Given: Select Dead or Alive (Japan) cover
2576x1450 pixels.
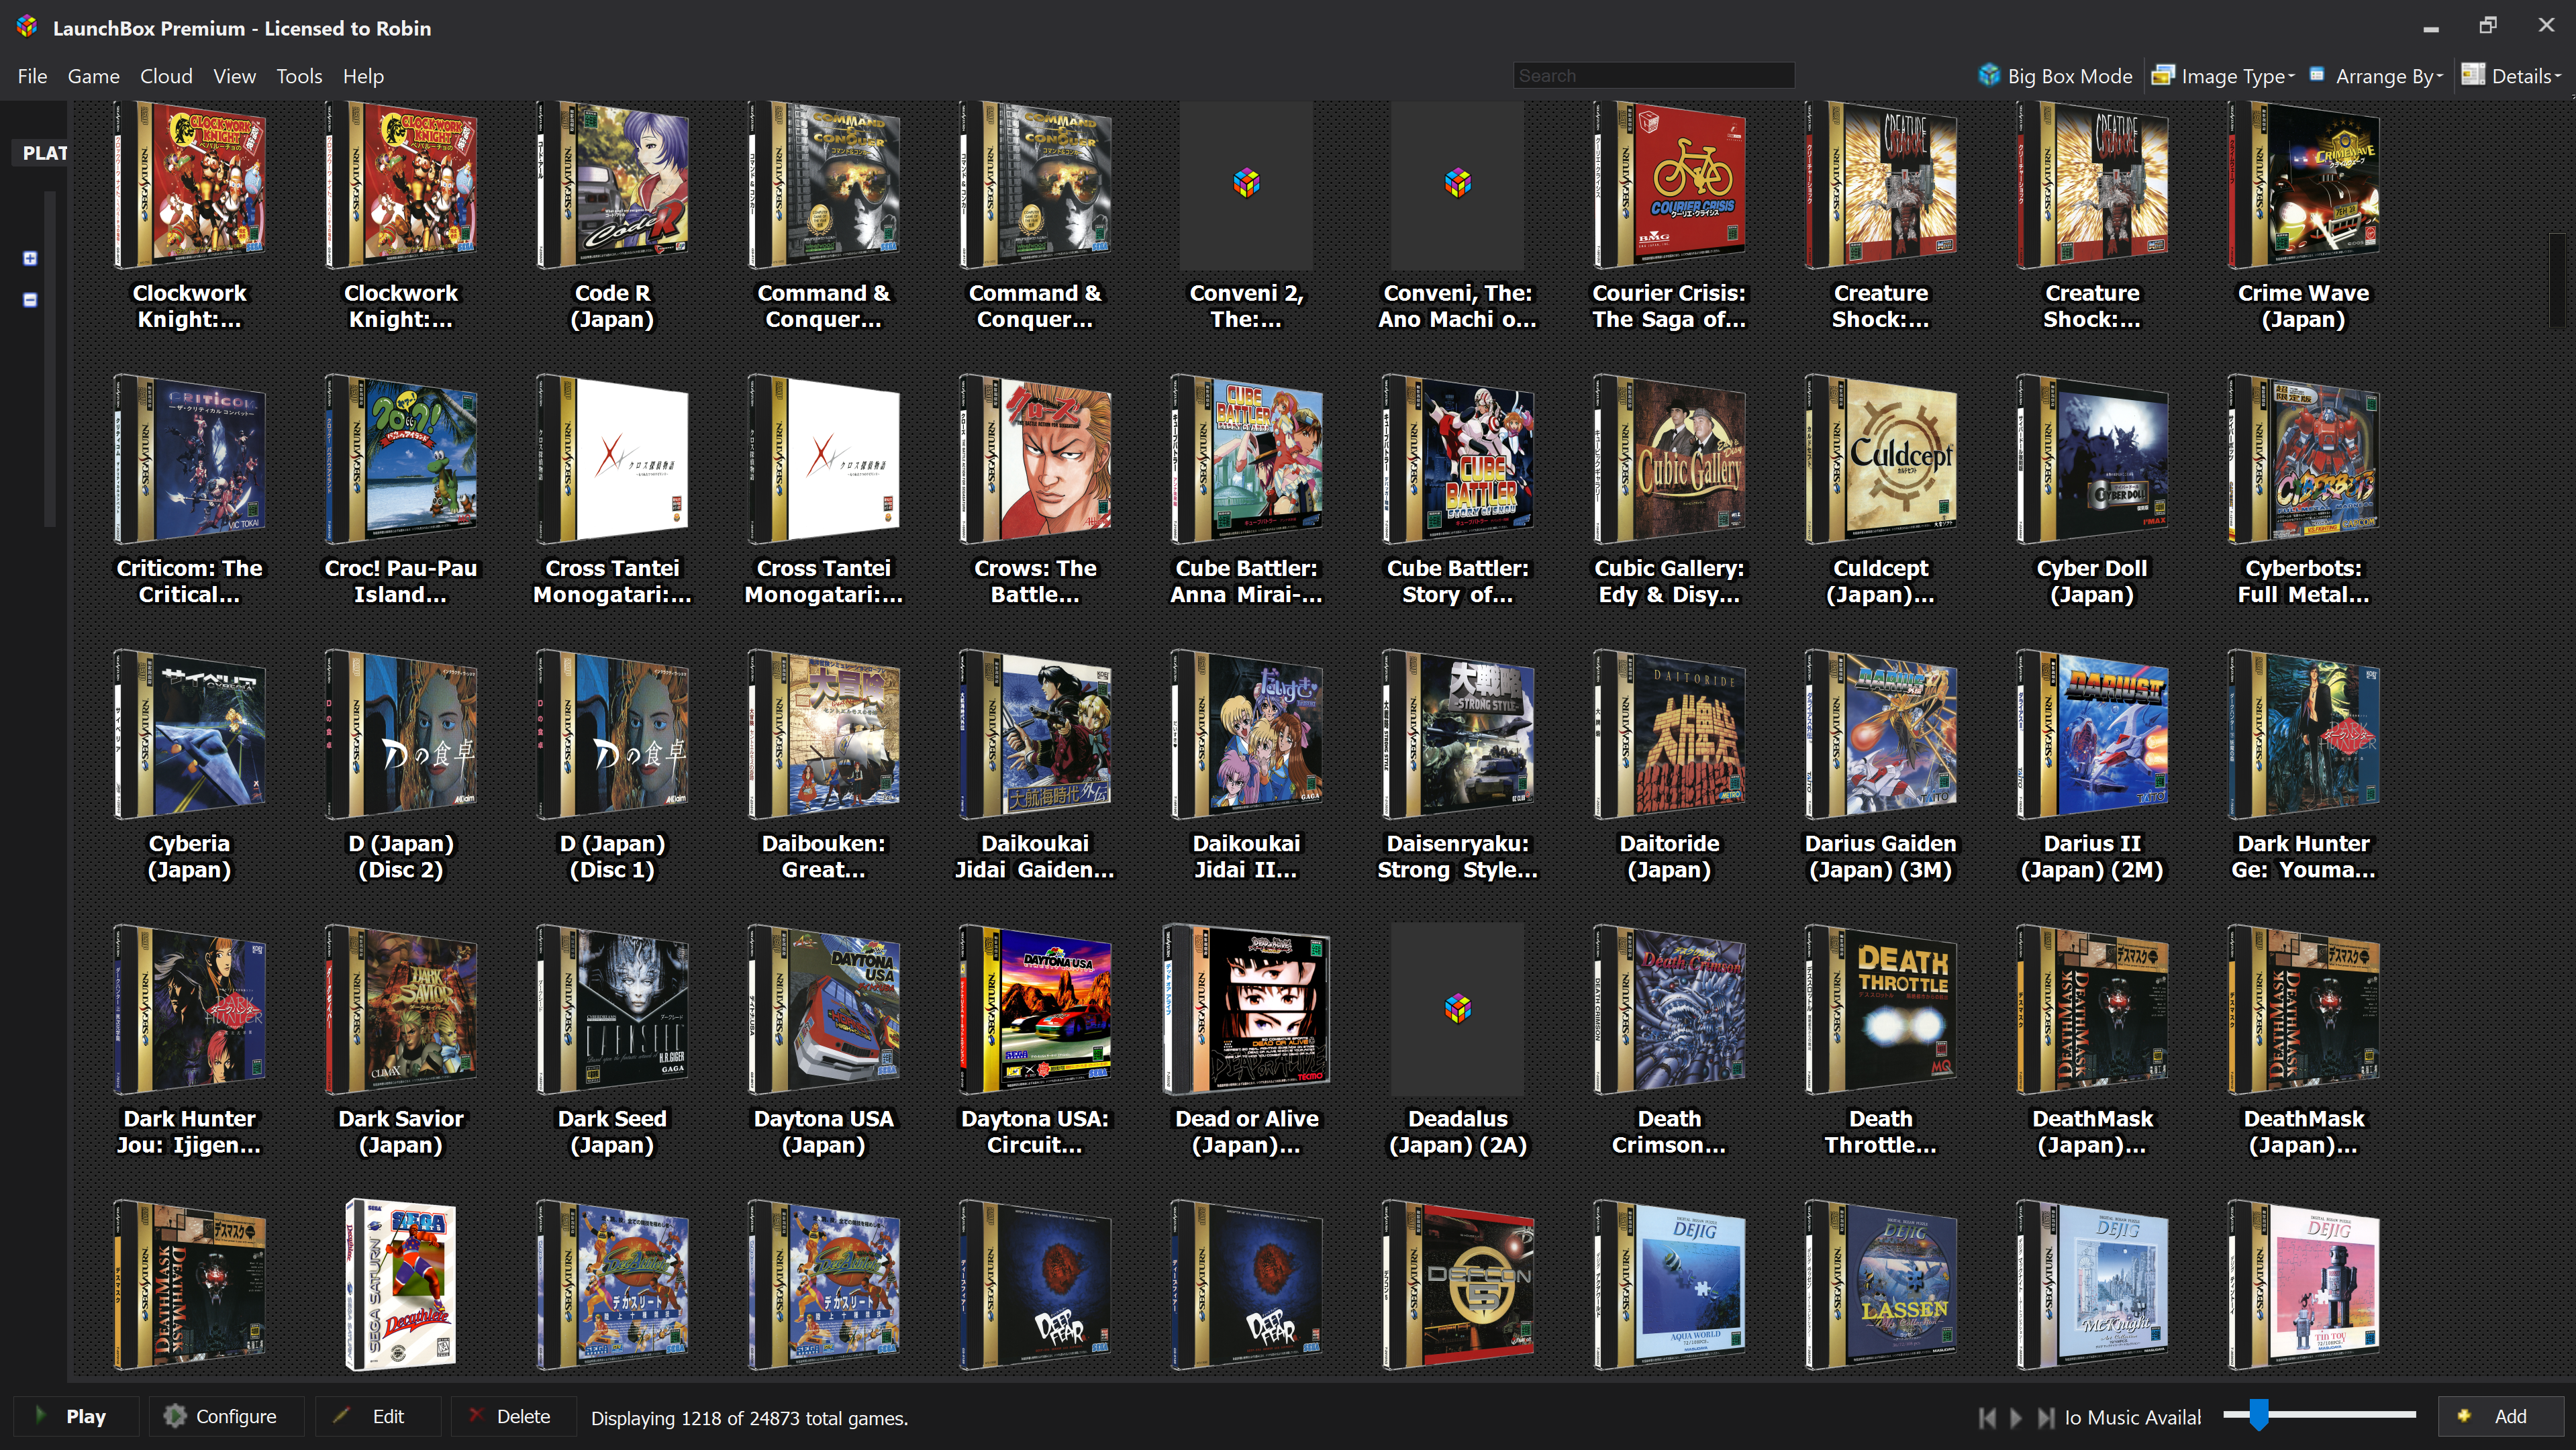Looking at the screenshot, I should click(x=1246, y=1010).
